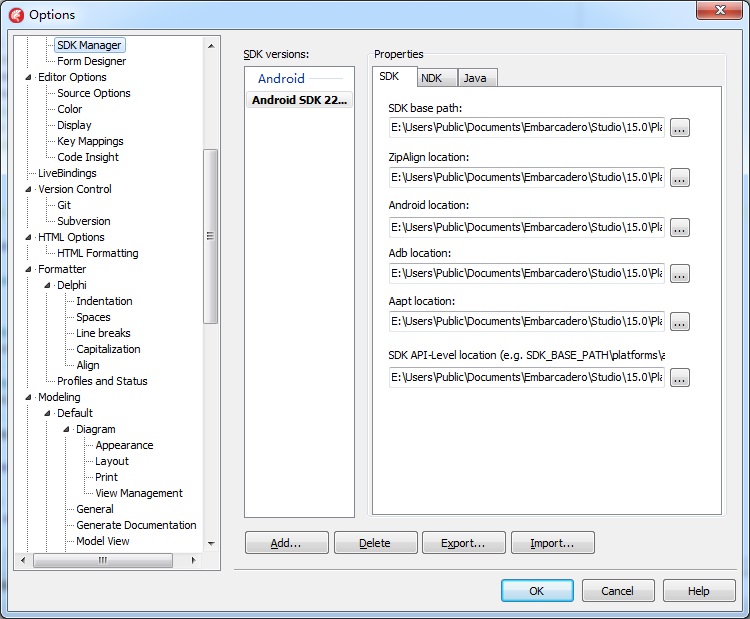Screen dimensions: 750x619
Task: Select Spaces under Delphi
Action: point(93,318)
